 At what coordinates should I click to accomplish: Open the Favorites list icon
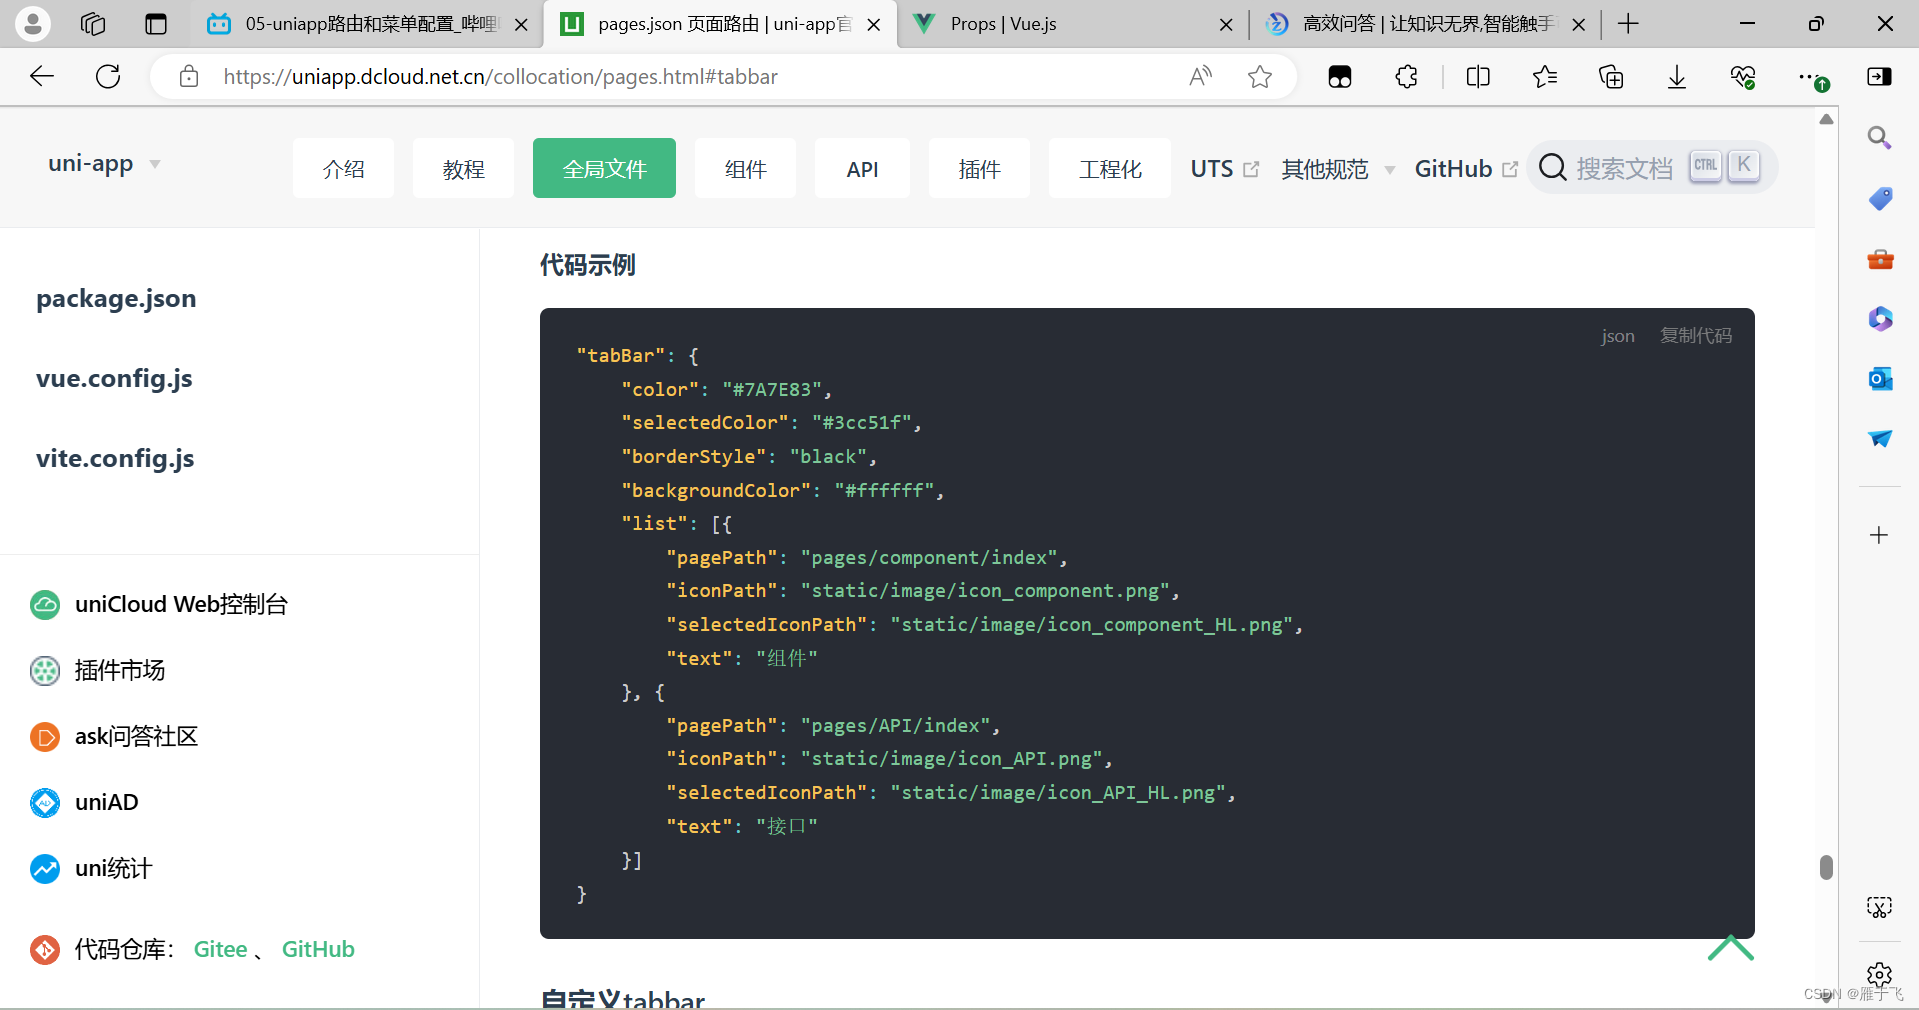pyautogui.click(x=1545, y=77)
